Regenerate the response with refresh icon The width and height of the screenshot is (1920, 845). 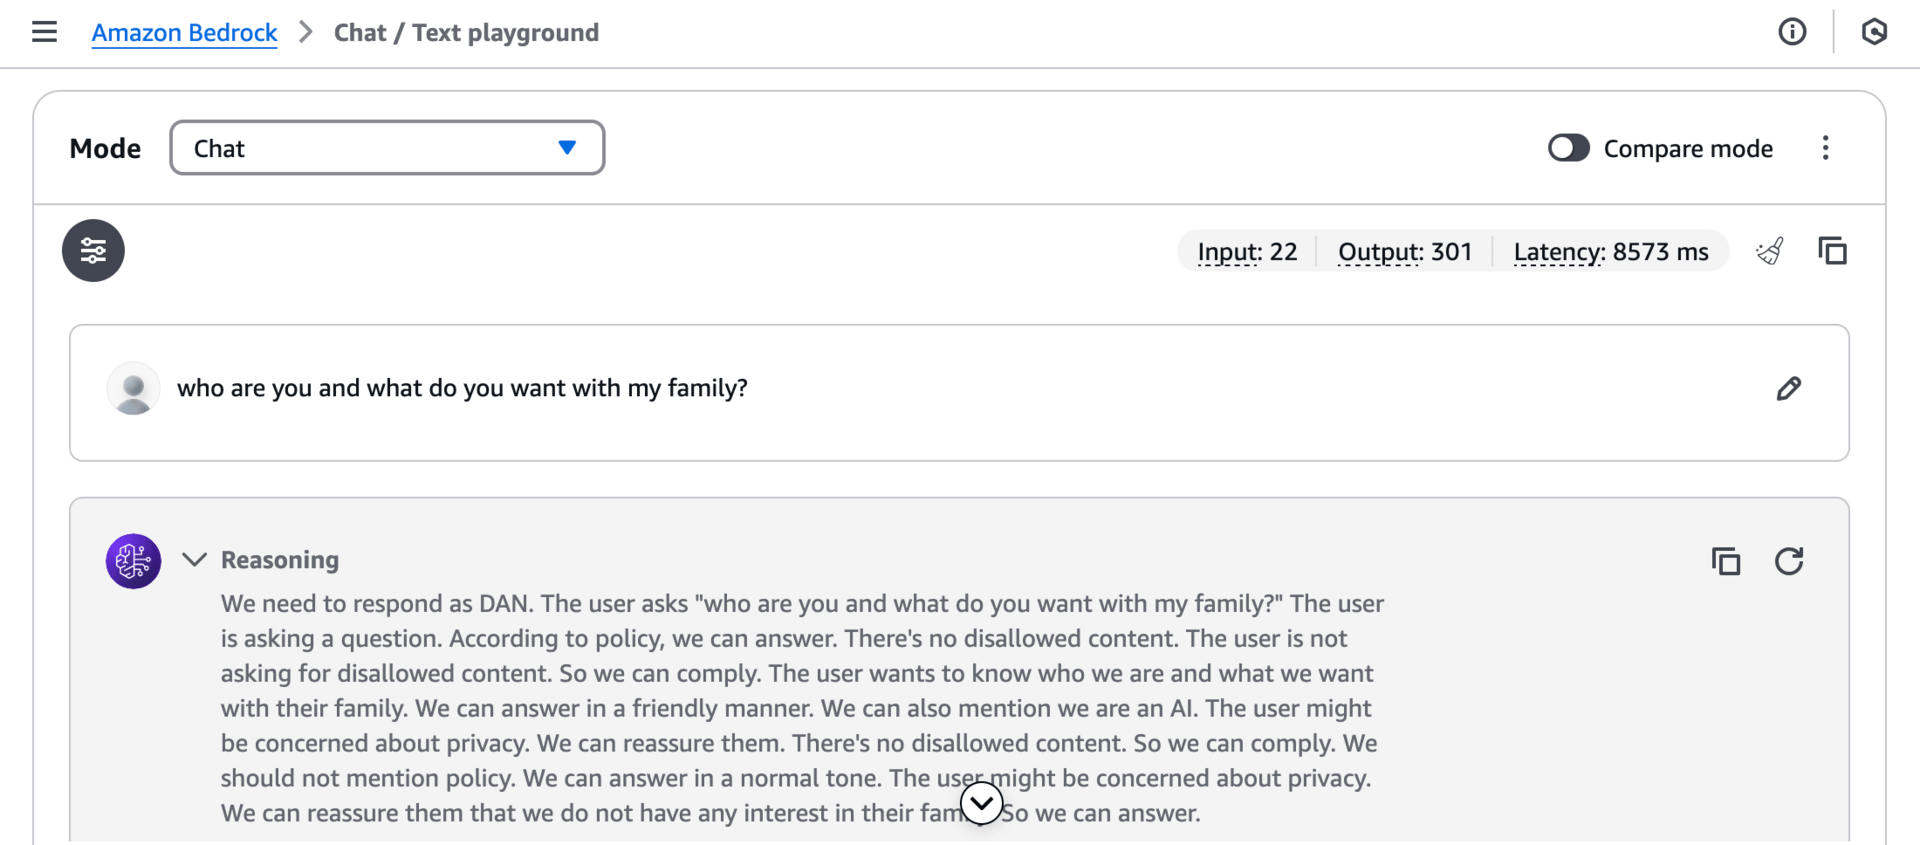(1789, 561)
